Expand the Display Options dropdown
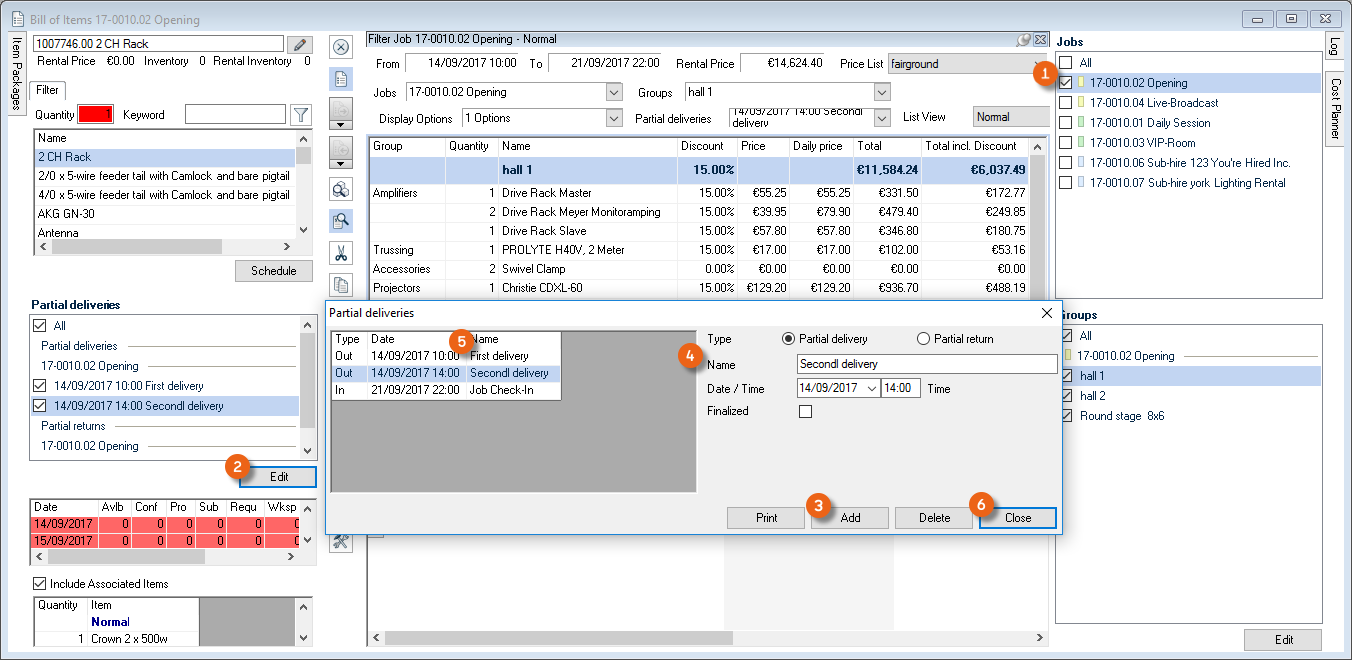The image size is (1352, 660). tap(614, 118)
